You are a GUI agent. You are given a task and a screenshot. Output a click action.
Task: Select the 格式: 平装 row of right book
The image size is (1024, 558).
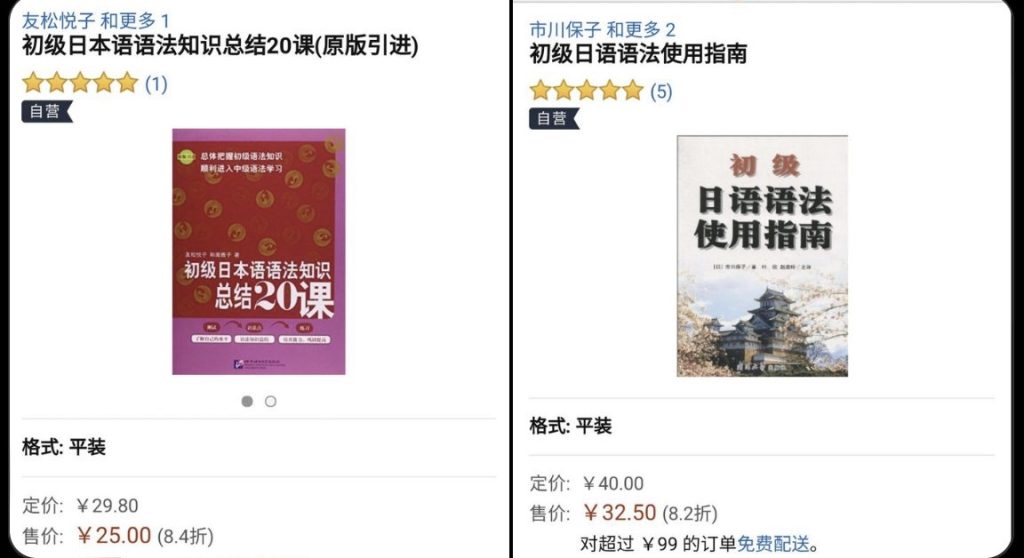coord(762,427)
